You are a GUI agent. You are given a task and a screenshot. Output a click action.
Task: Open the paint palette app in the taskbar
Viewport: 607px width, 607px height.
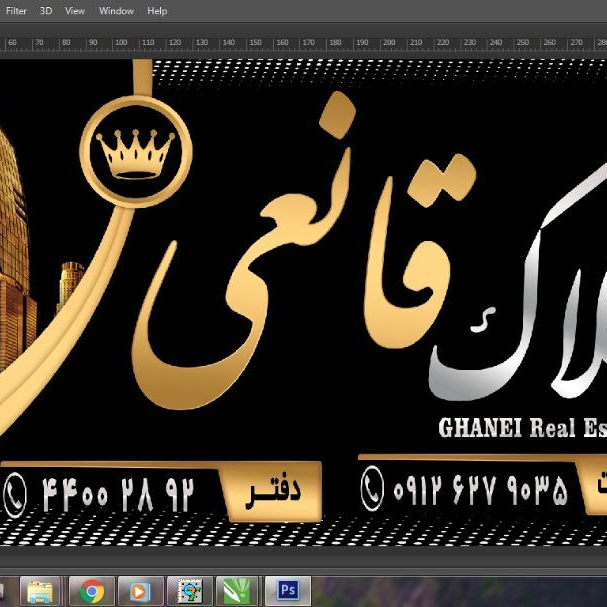point(189,591)
